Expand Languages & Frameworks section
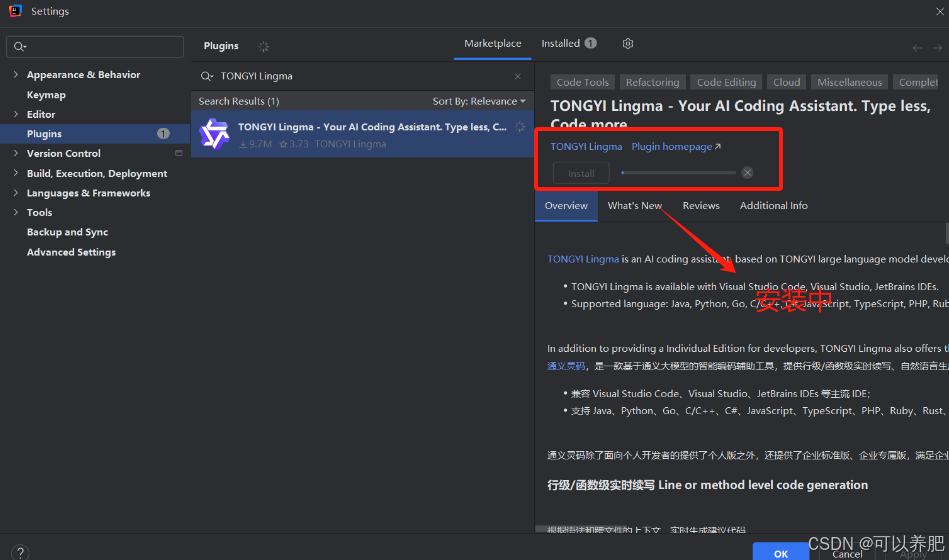Image resolution: width=949 pixels, height=560 pixels. point(16,193)
